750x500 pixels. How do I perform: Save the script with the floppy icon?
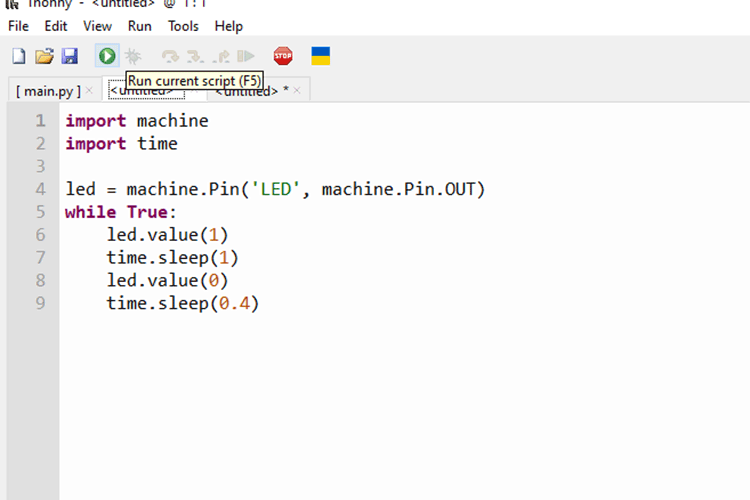[70, 56]
